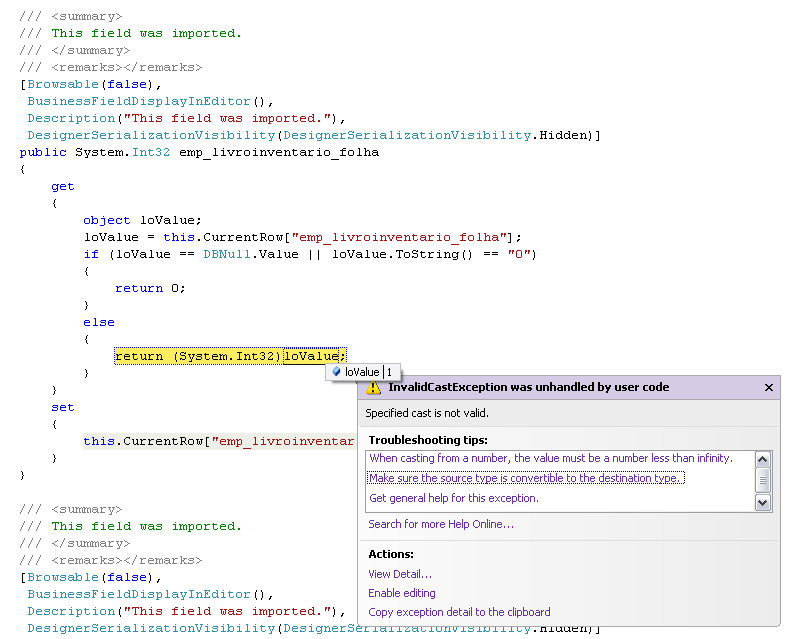Open View Detail for the exception

399,574
